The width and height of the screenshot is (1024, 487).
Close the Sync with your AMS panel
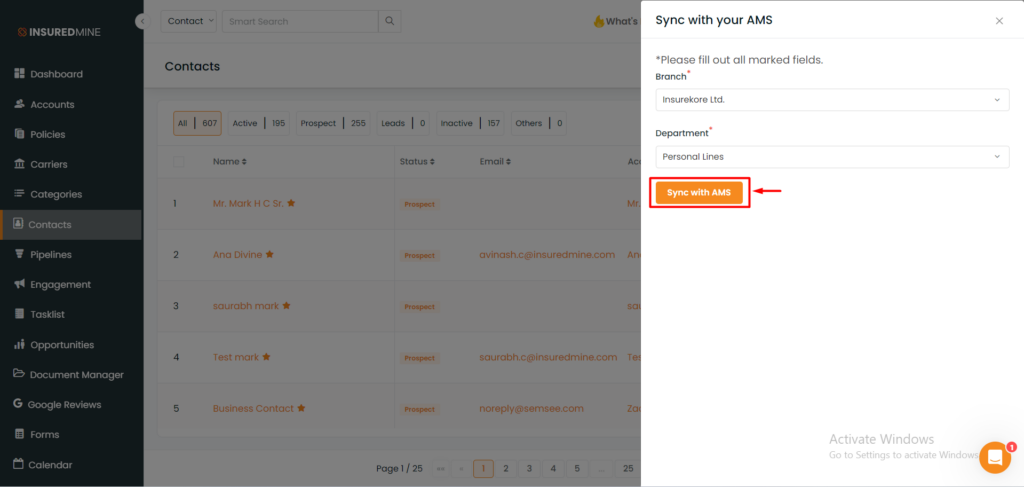(x=999, y=21)
